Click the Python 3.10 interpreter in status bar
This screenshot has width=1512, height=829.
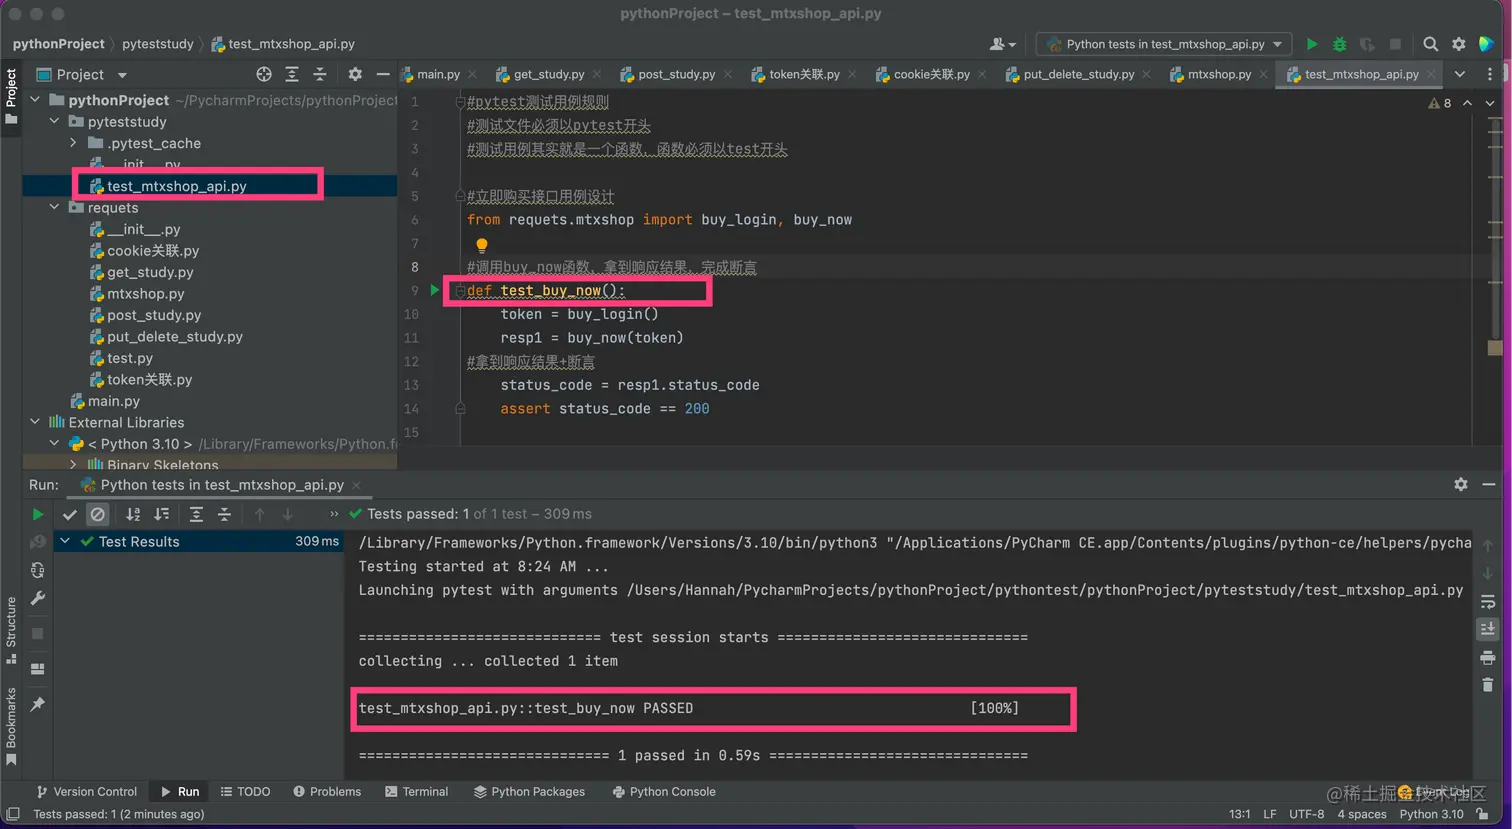pyautogui.click(x=1431, y=814)
